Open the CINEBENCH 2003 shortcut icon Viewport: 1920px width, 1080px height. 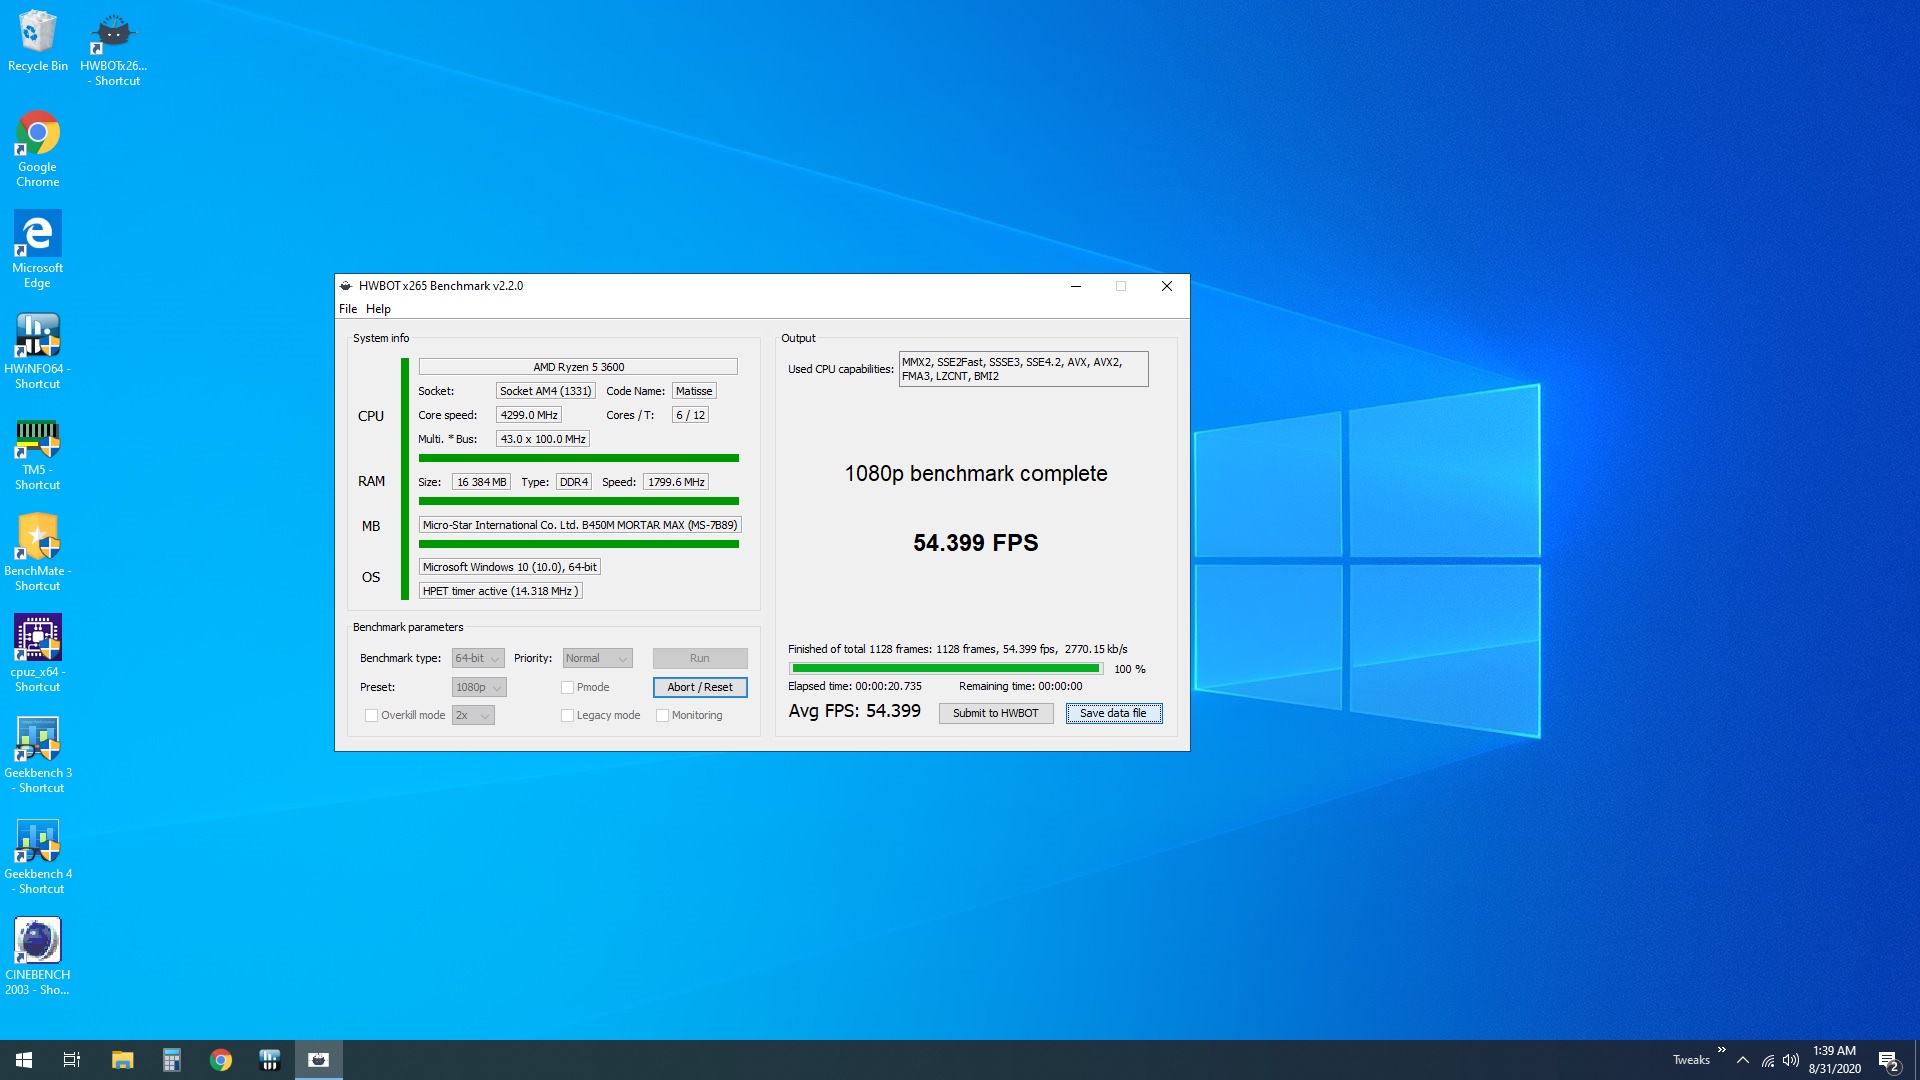click(38, 956)
